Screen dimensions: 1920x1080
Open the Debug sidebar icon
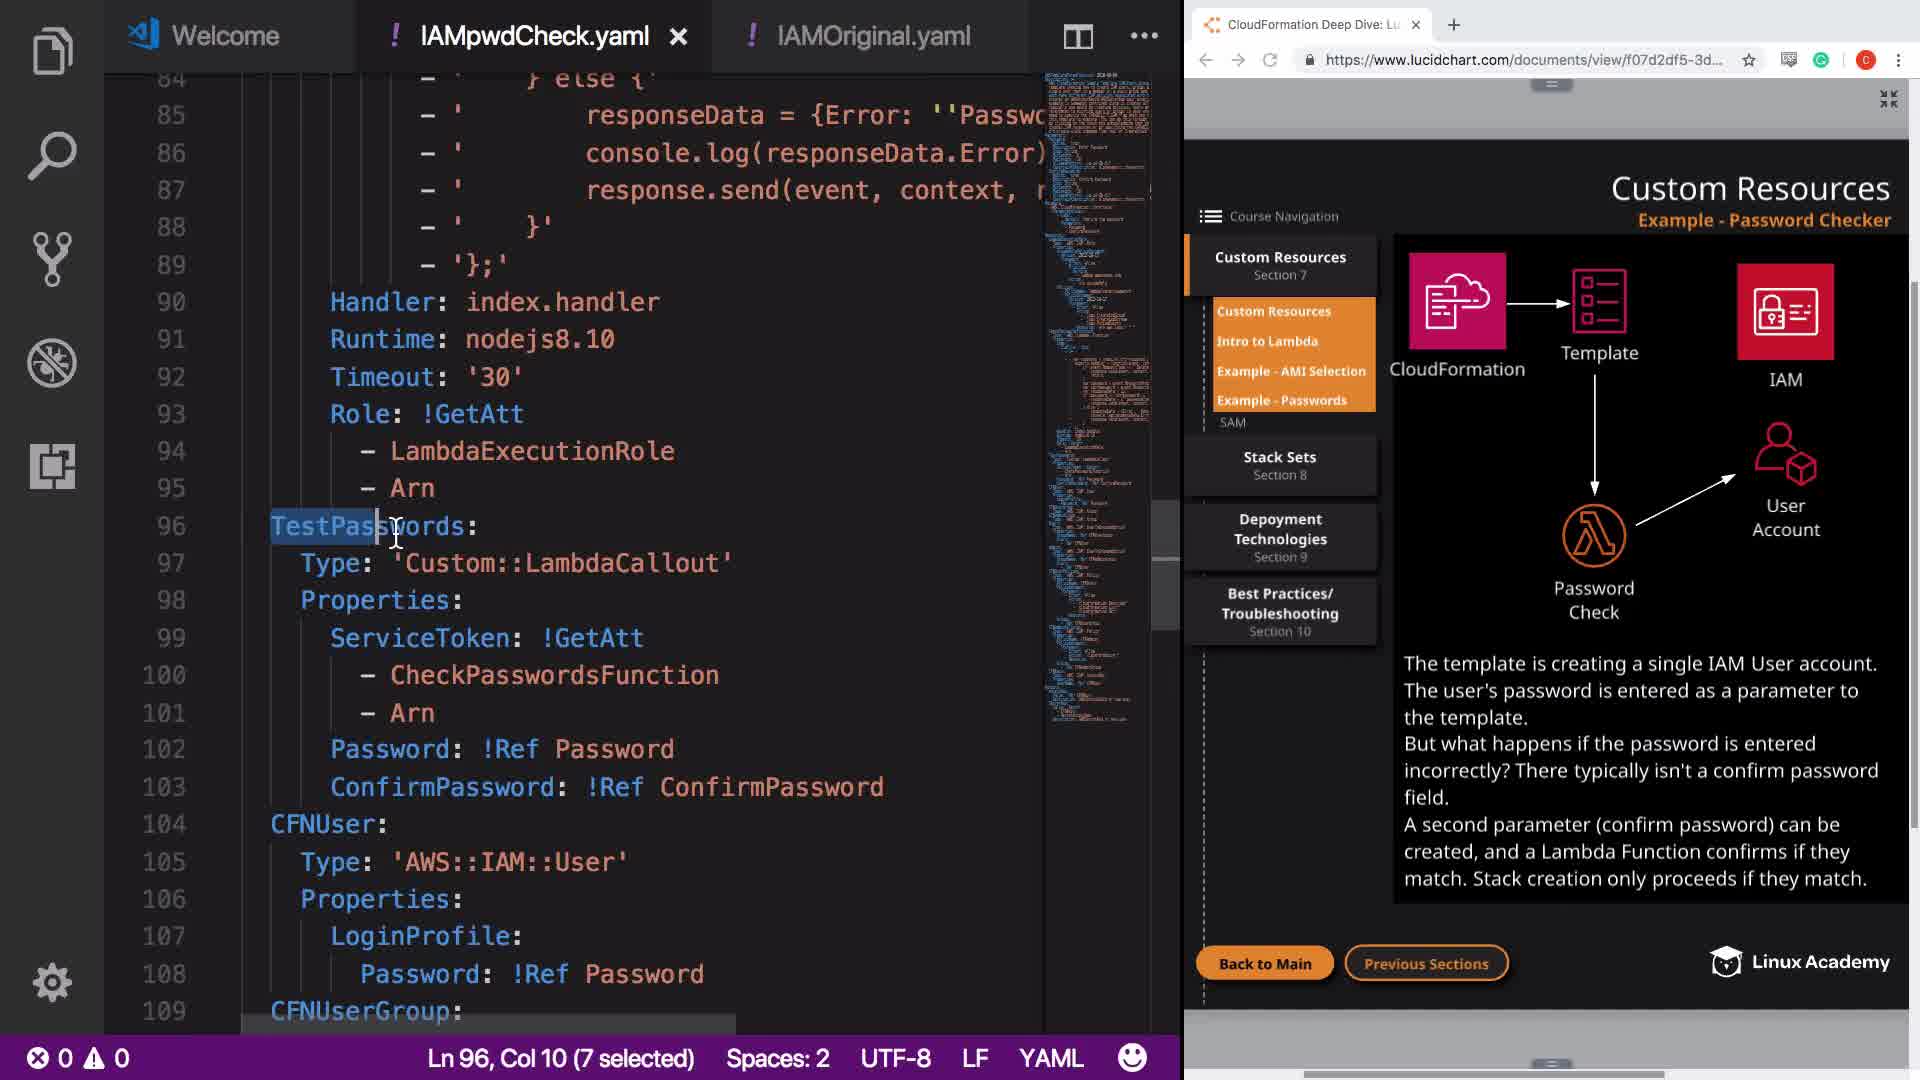pos(52,362)
